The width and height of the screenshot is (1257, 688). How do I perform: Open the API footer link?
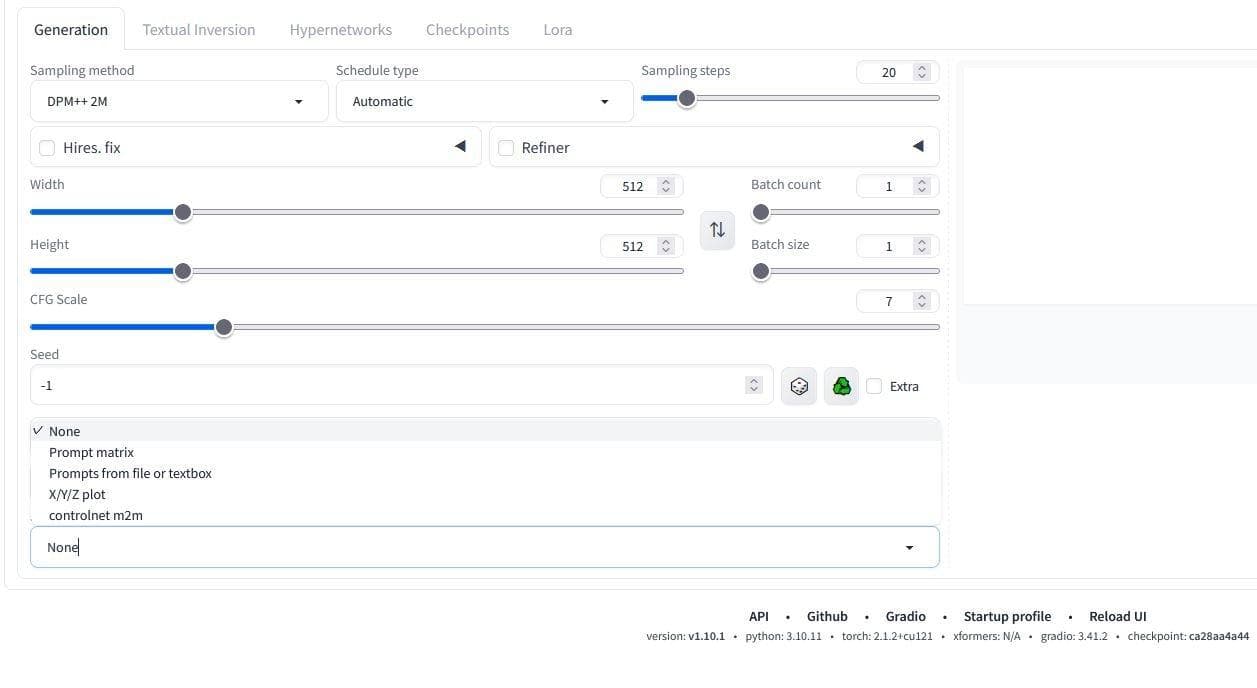pyautogui.click(x=759, y=616)
